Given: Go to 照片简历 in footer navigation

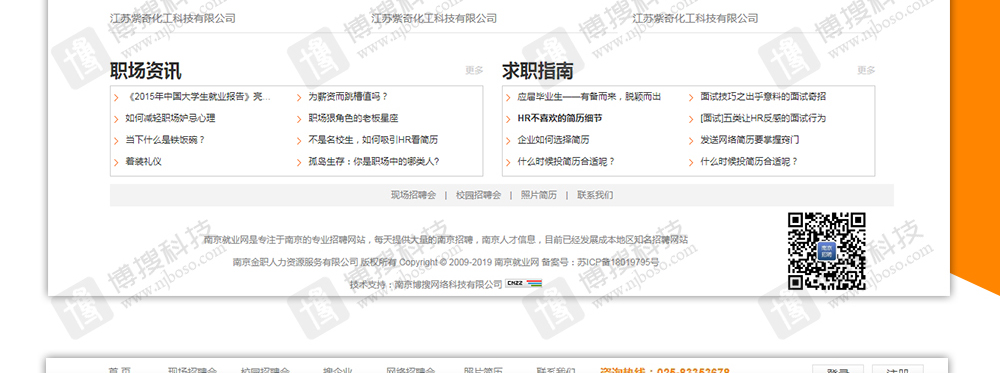Looking at the screenshot, I should click(538, 195).
